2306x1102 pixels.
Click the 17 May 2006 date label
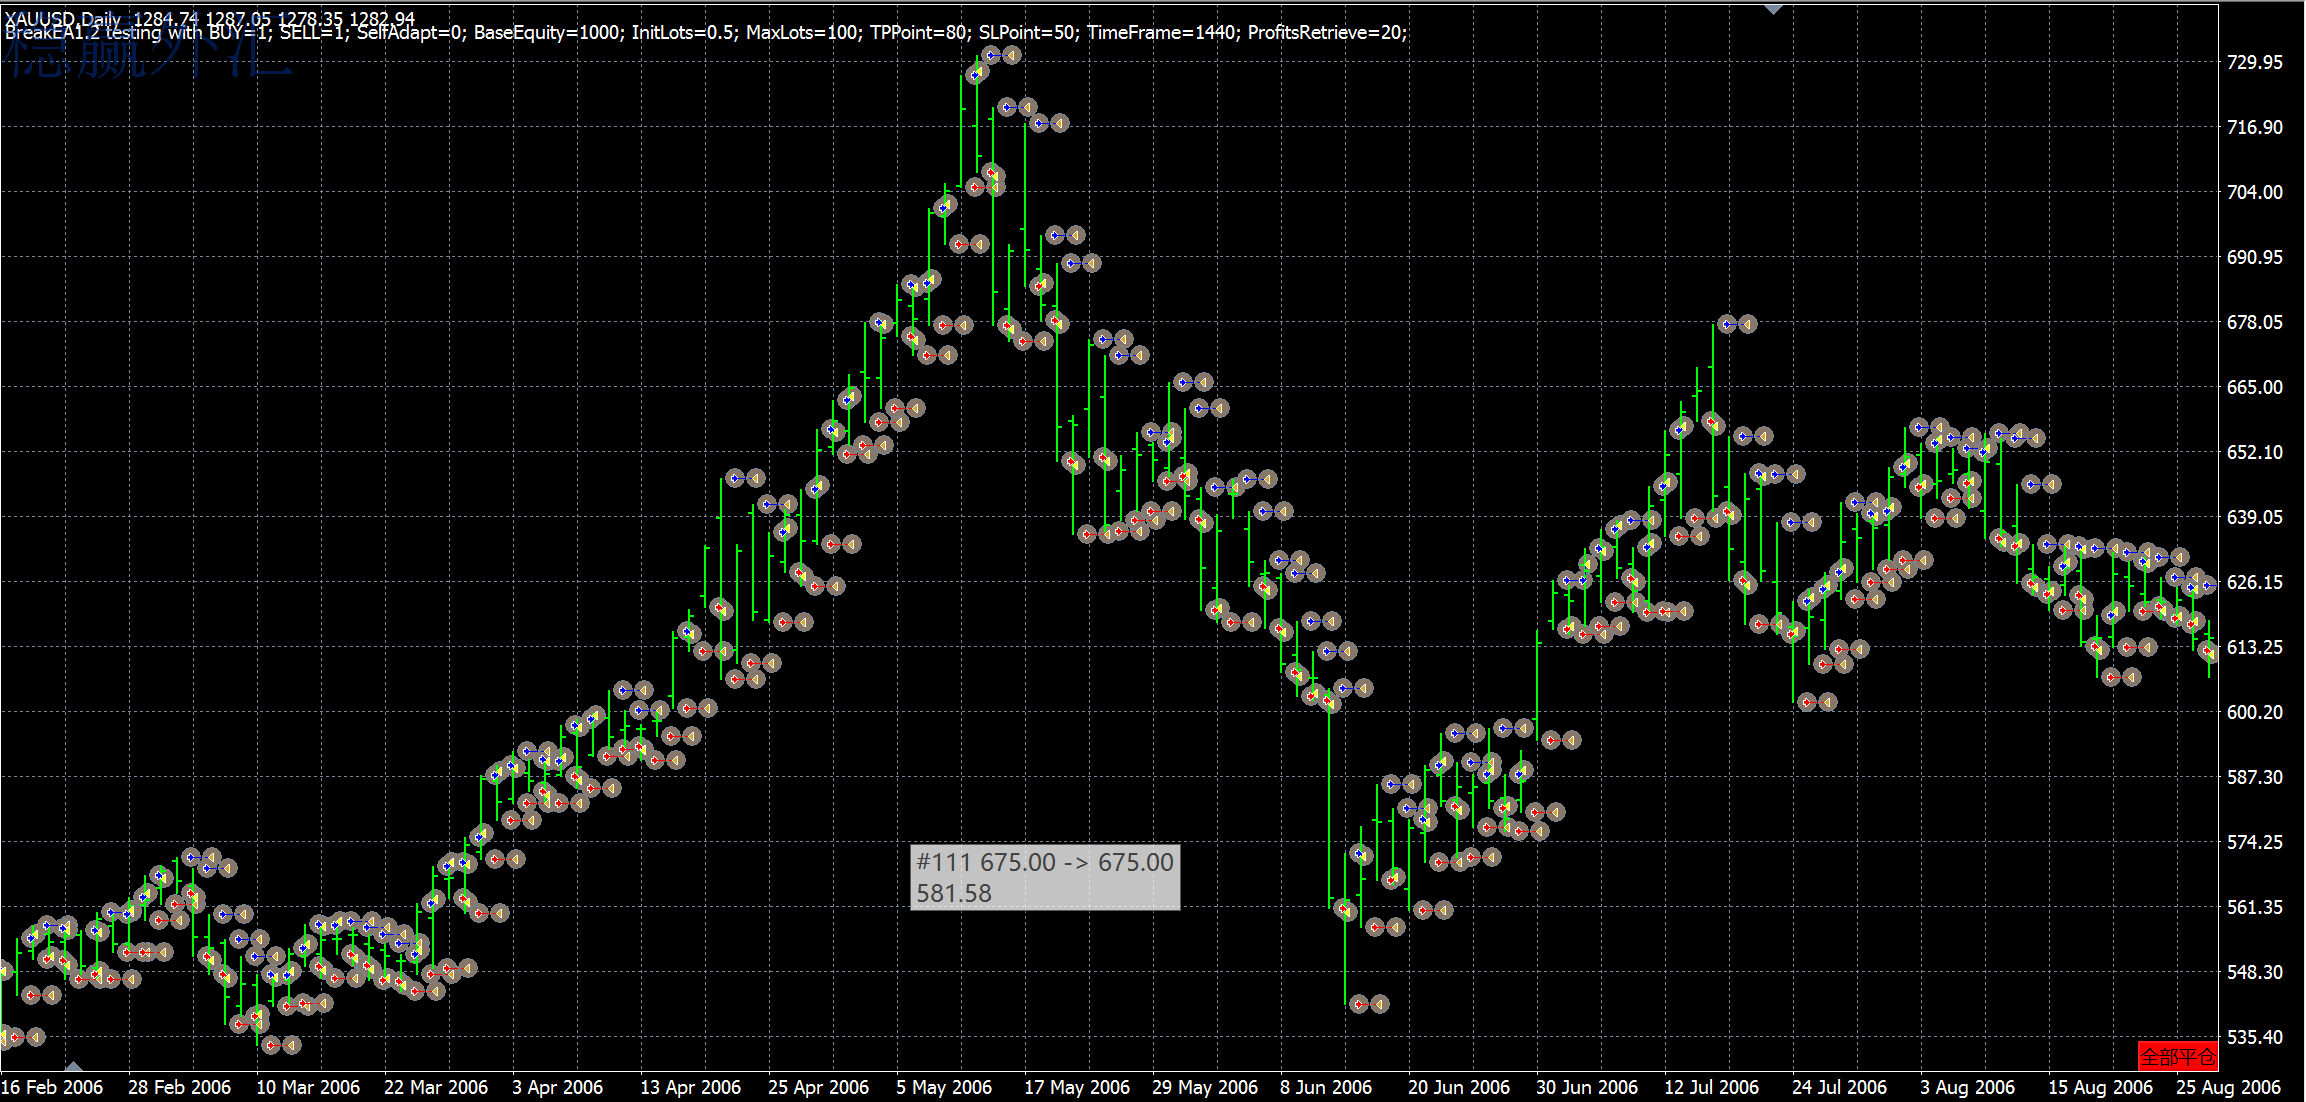pos(1077,1087)
